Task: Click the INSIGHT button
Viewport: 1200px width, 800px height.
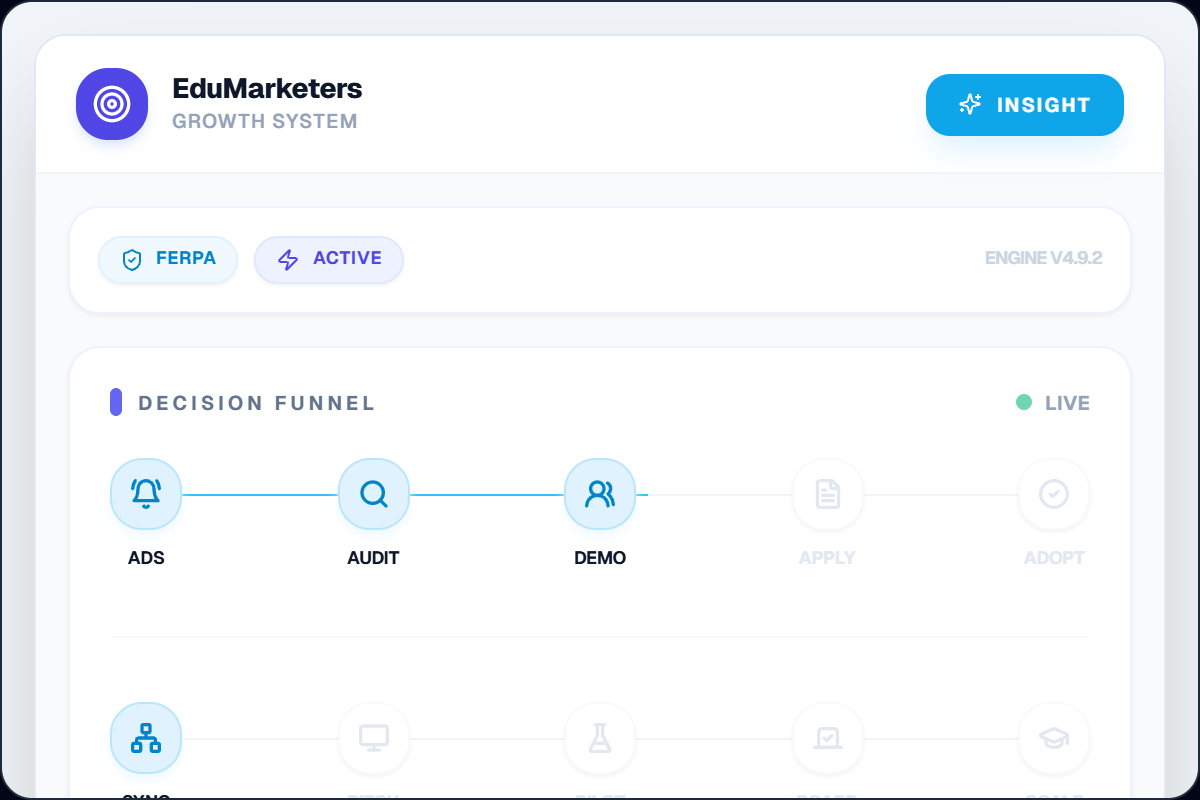Action: point(1024,104)
